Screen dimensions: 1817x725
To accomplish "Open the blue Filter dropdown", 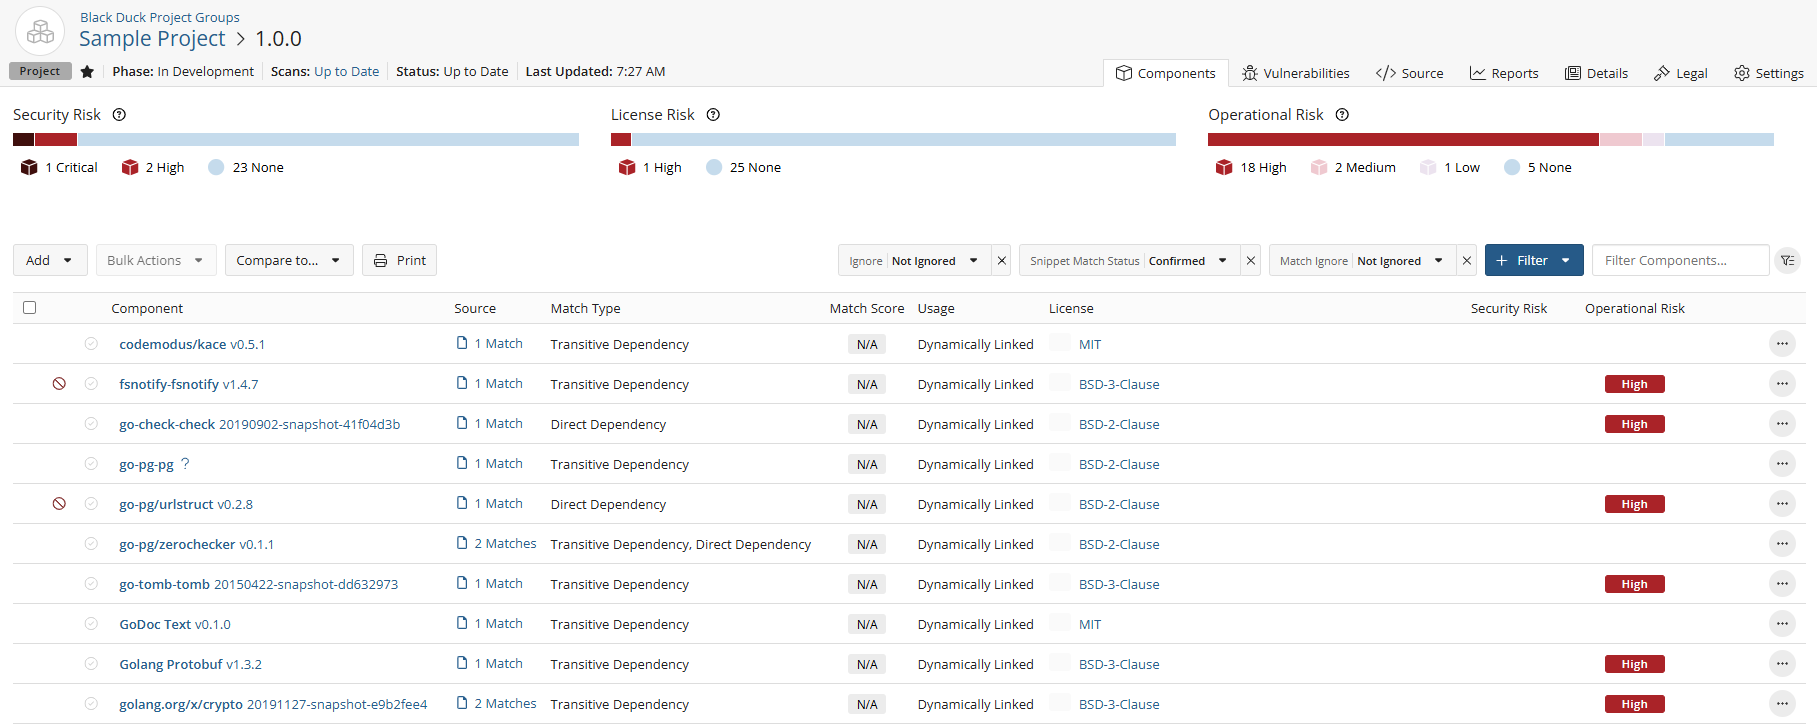I will [1534, 260].
